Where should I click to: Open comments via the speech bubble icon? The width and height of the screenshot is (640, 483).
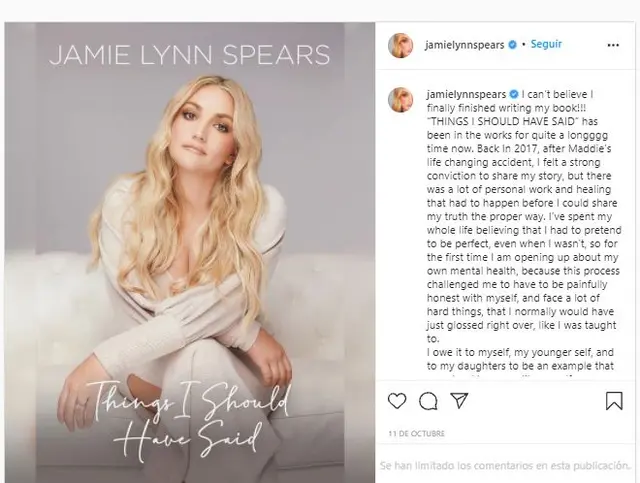pos(428,401)
